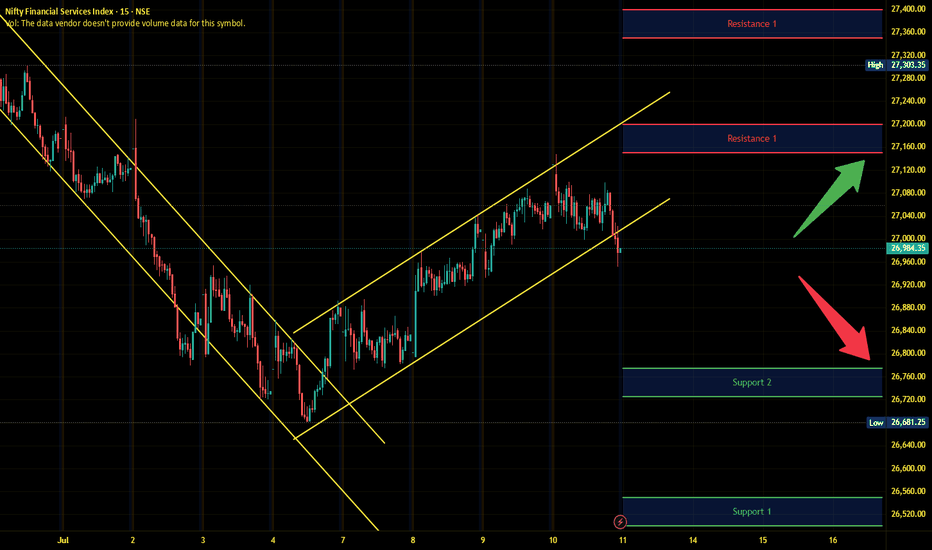The width and height of the screenshot is (932, 550).
Task: Click the 27,200.00 price axis label
Action: [x=908, y=124]
